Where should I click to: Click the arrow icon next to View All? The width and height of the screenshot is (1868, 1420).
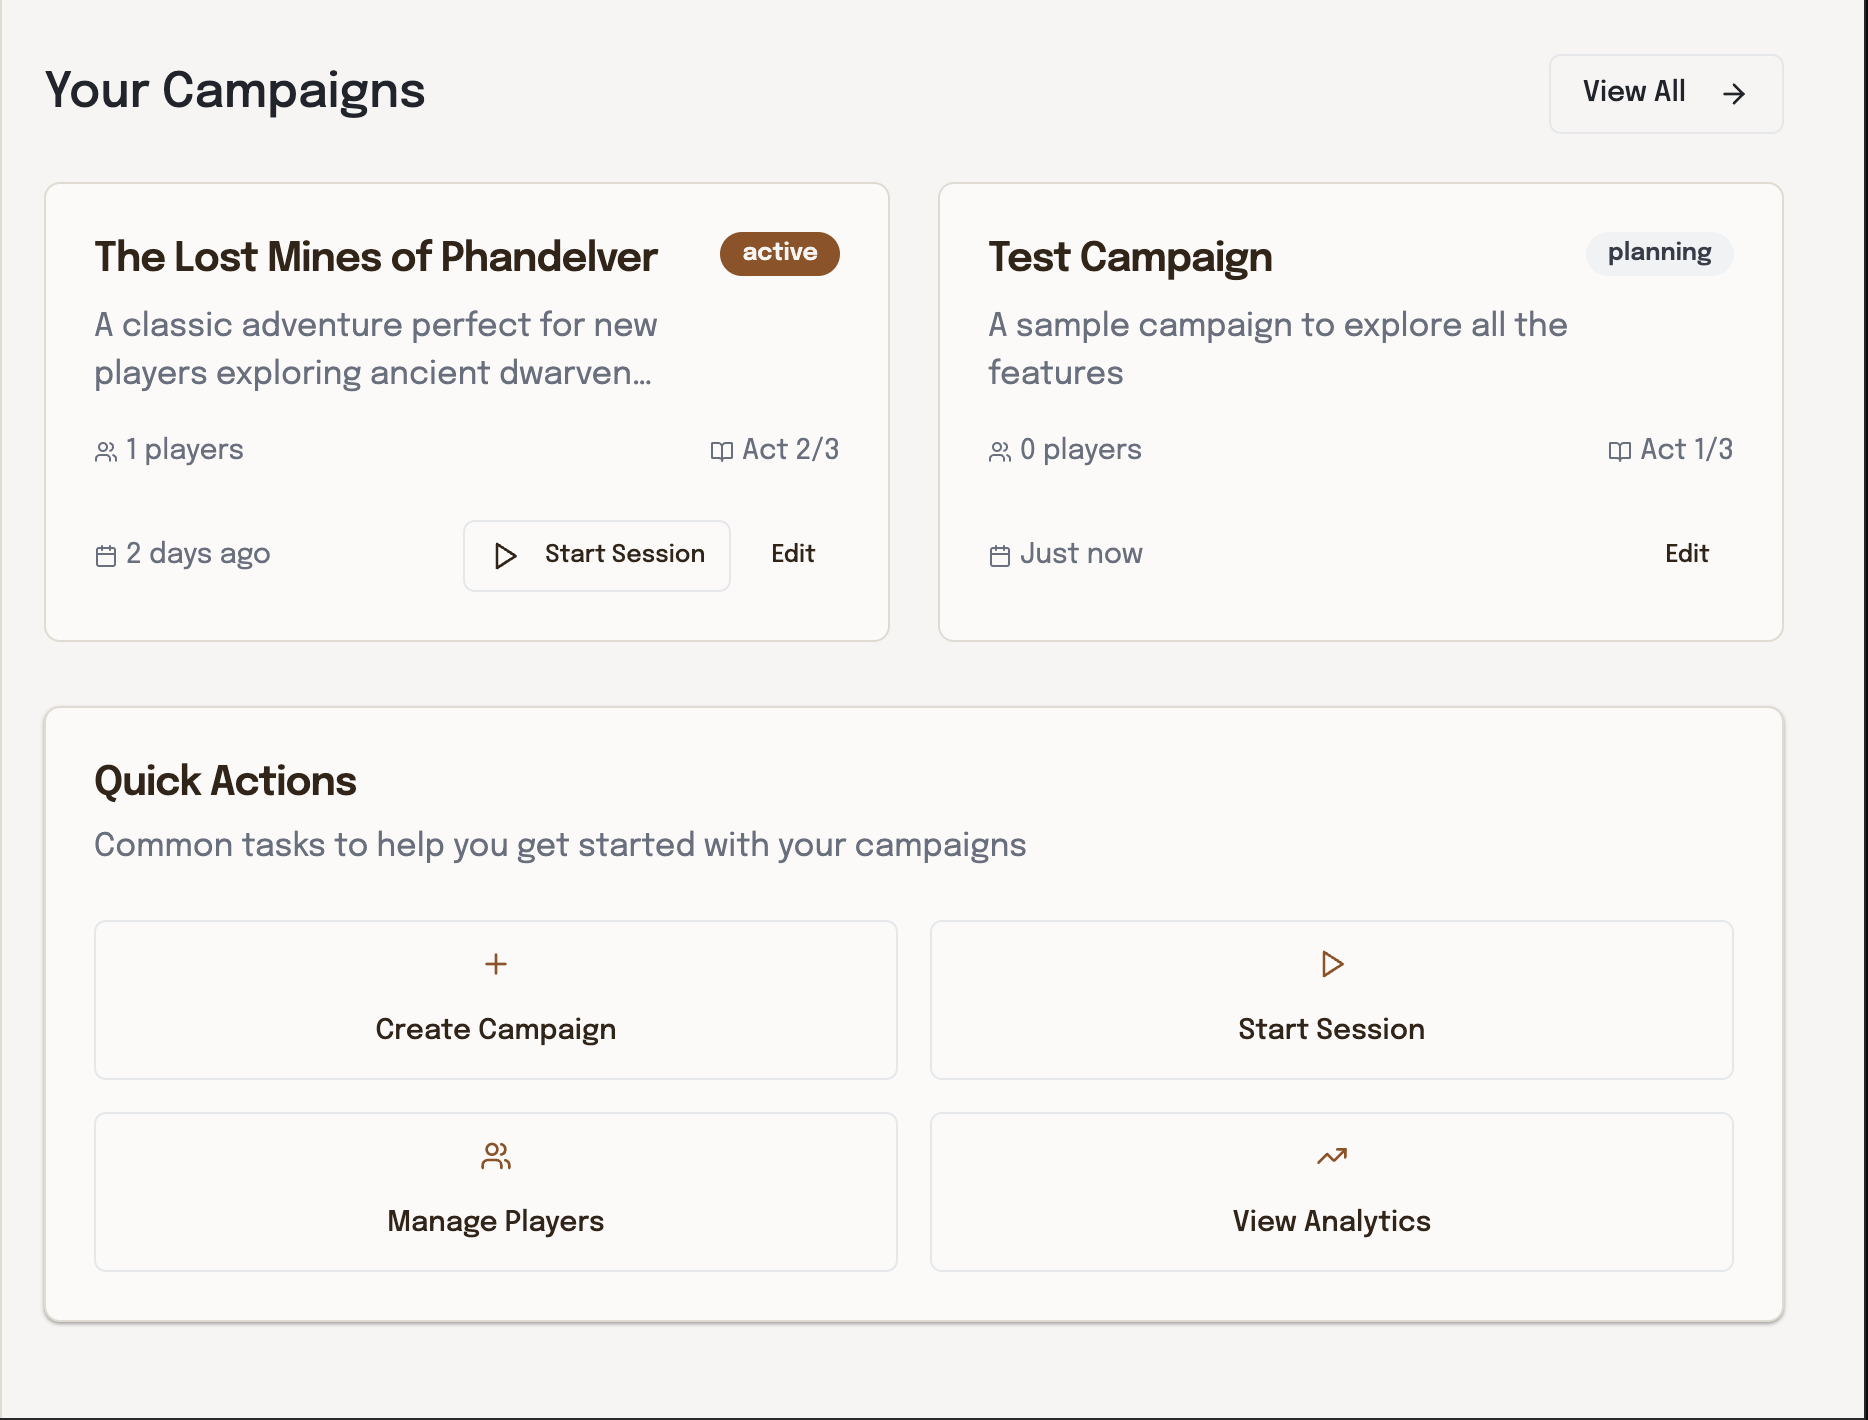1734,94
